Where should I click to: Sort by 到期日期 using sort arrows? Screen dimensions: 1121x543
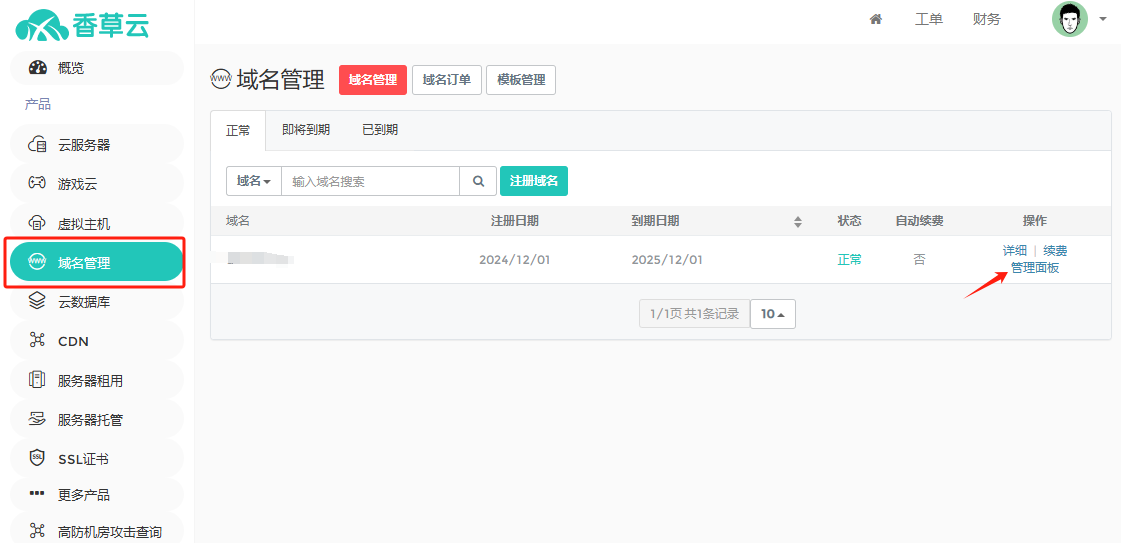click(798, 222)
